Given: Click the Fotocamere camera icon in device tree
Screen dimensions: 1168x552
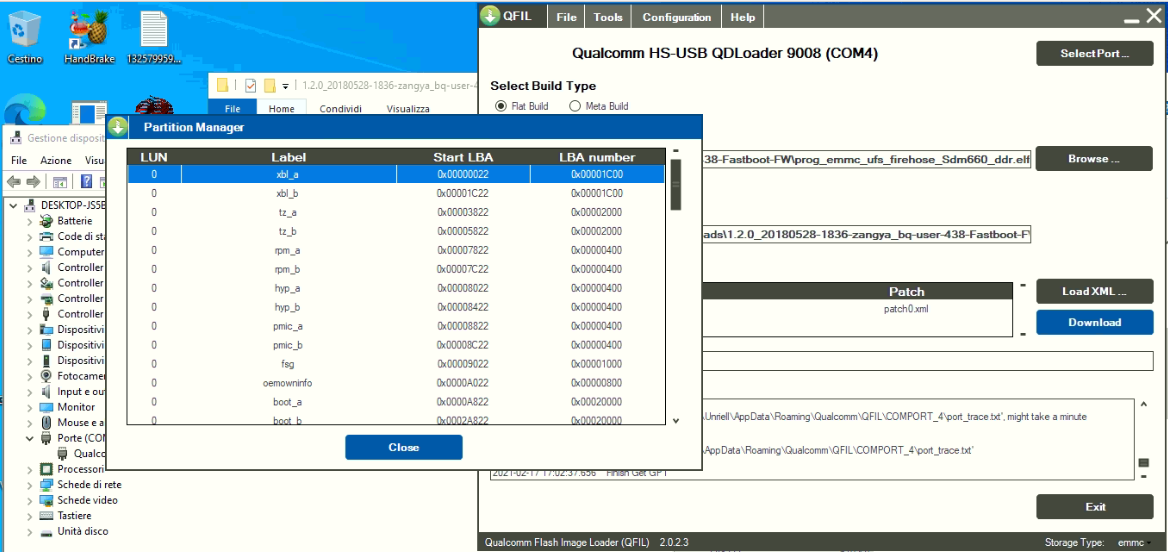Looking at the screenshot, I should pos(46,376).
